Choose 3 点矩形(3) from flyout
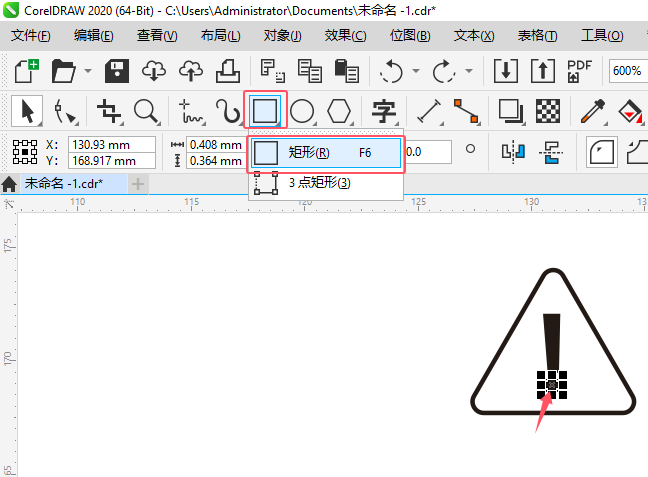This screenshot has height=477, width=648. pyautogui.click(x=326, y=183)
